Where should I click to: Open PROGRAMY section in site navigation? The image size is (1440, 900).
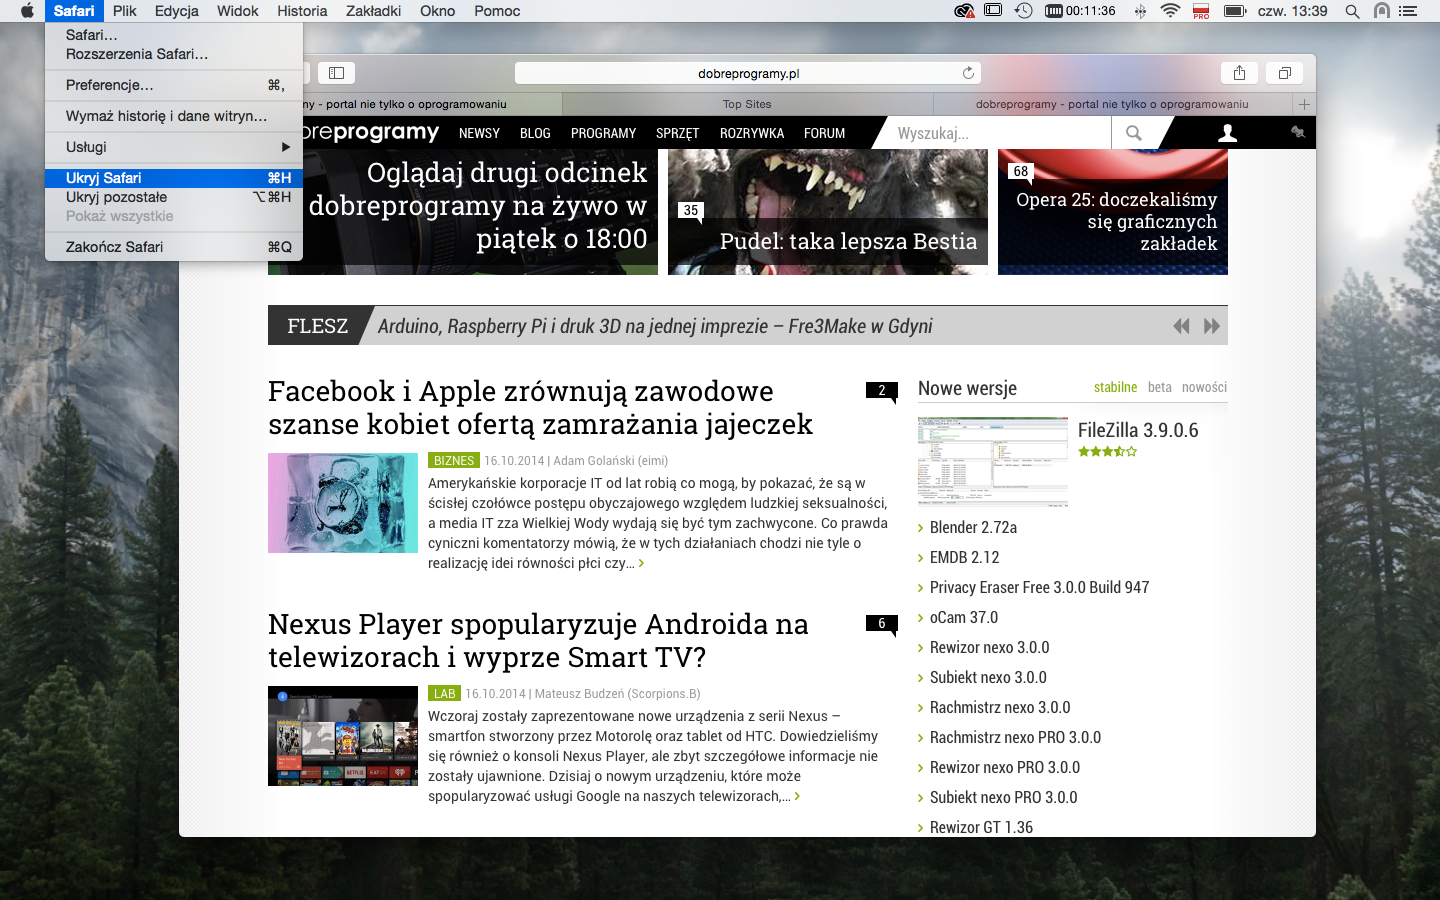coord(603,133)
